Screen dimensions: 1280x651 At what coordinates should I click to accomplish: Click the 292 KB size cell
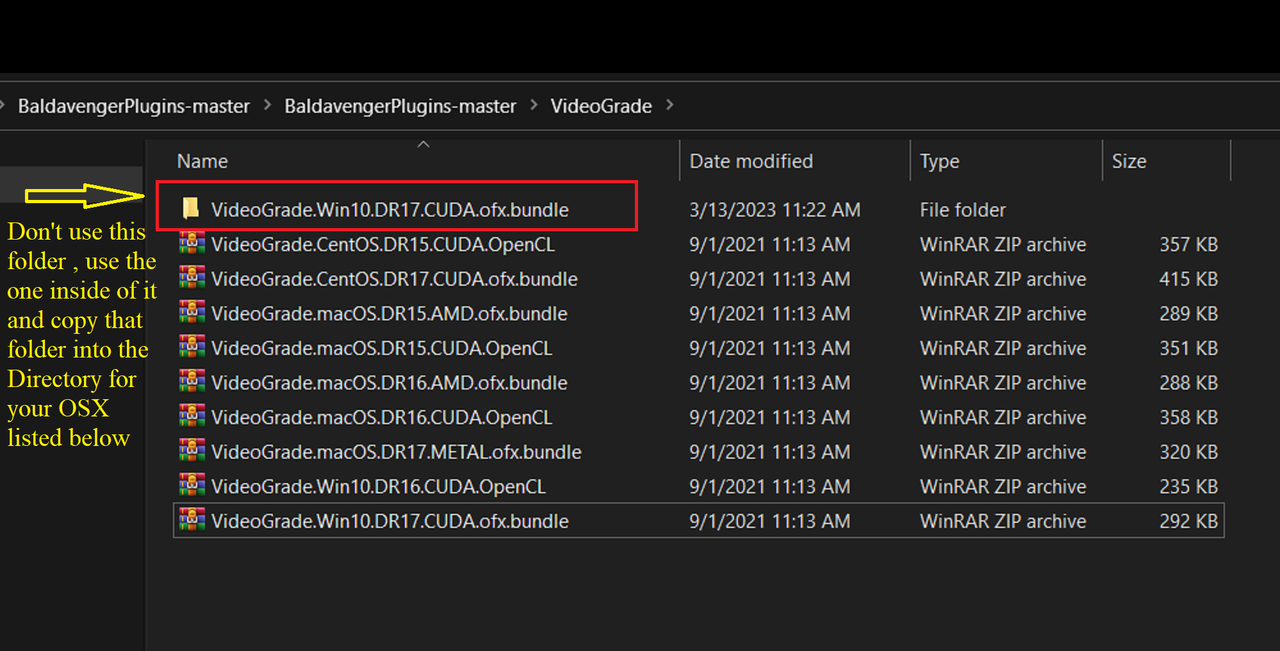[x=1188, y=521]
